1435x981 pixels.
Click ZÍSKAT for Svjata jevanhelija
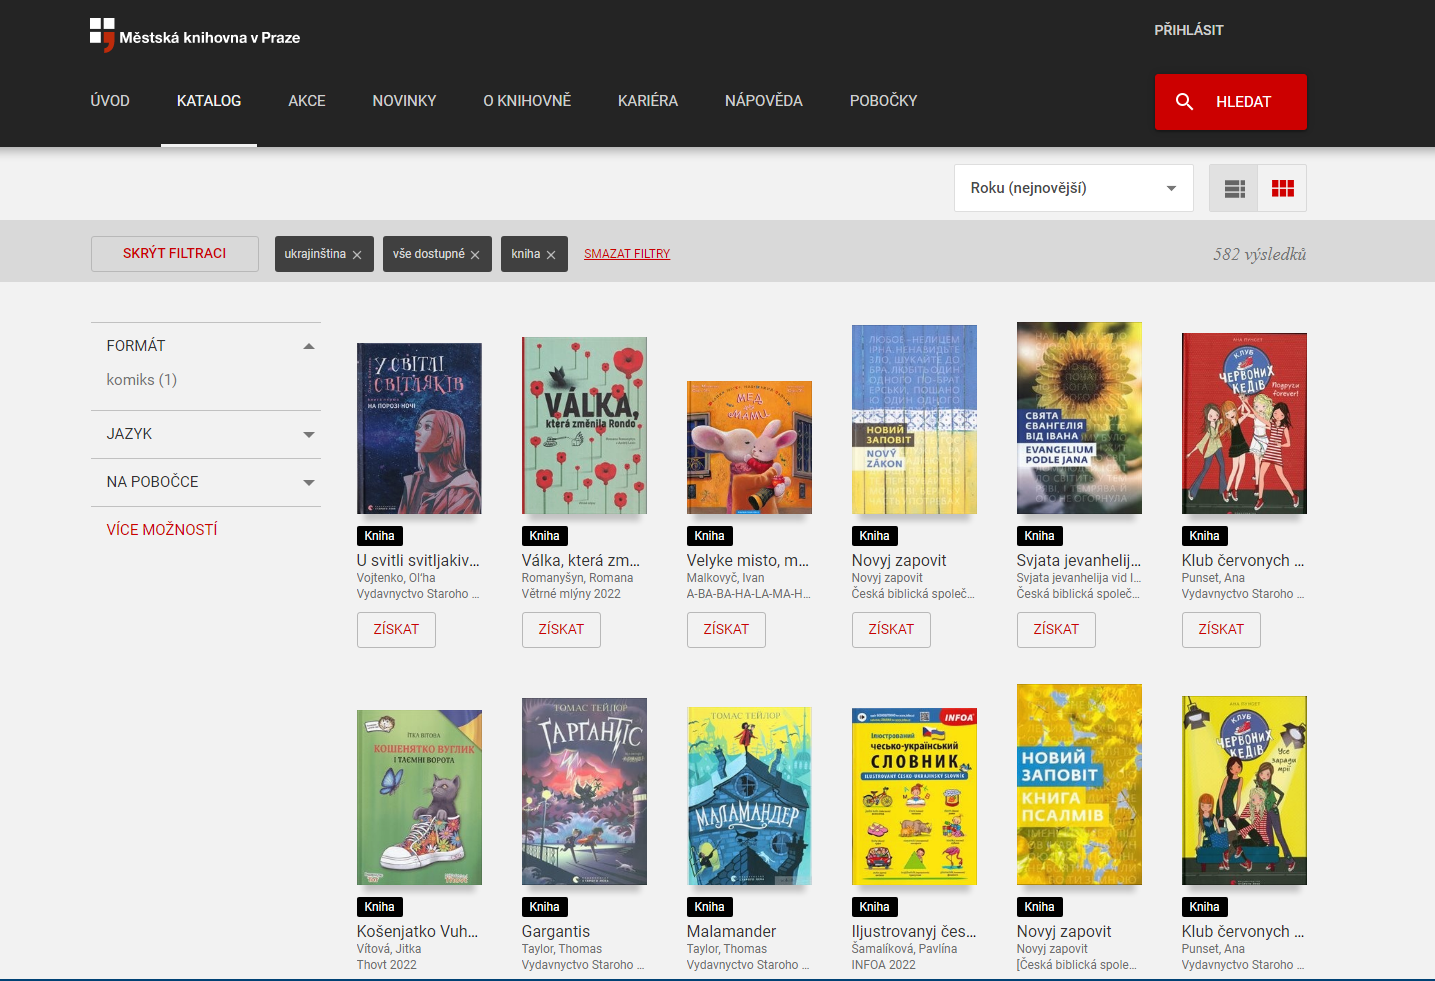(1056, 630)
